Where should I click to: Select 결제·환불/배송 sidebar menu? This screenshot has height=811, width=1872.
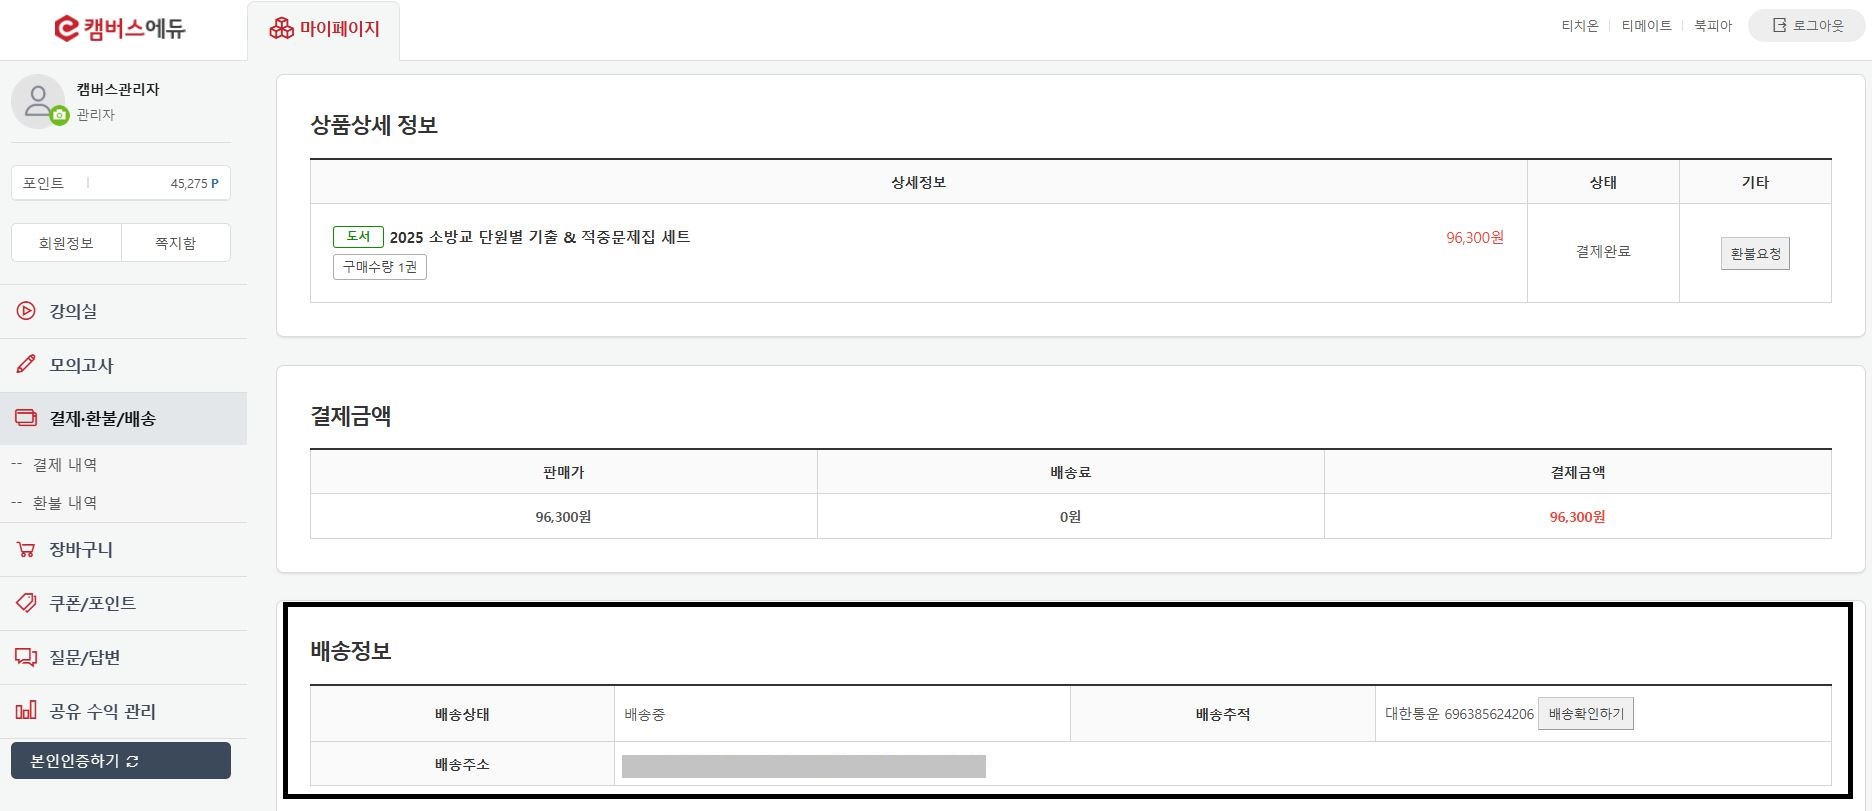pos(102,418)
